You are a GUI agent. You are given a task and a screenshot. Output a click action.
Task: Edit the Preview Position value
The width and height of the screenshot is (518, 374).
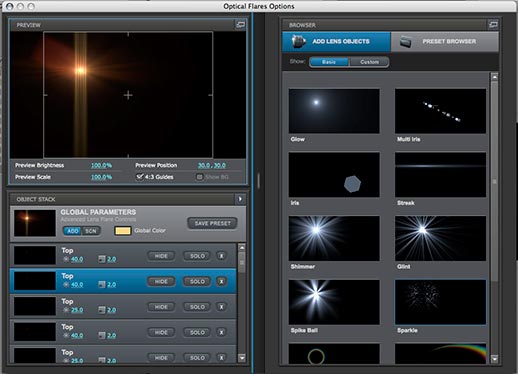pyautogui.click(x=211, y=165)
